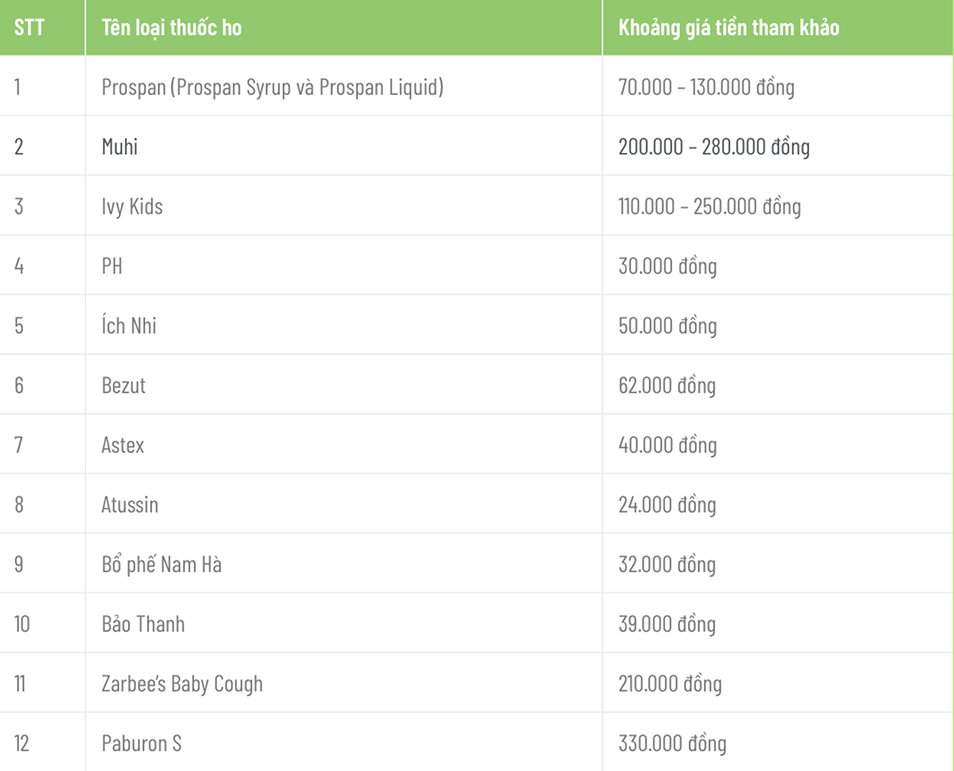Click the STT column header
Viewport: 954px width, 771px height.
29,27
